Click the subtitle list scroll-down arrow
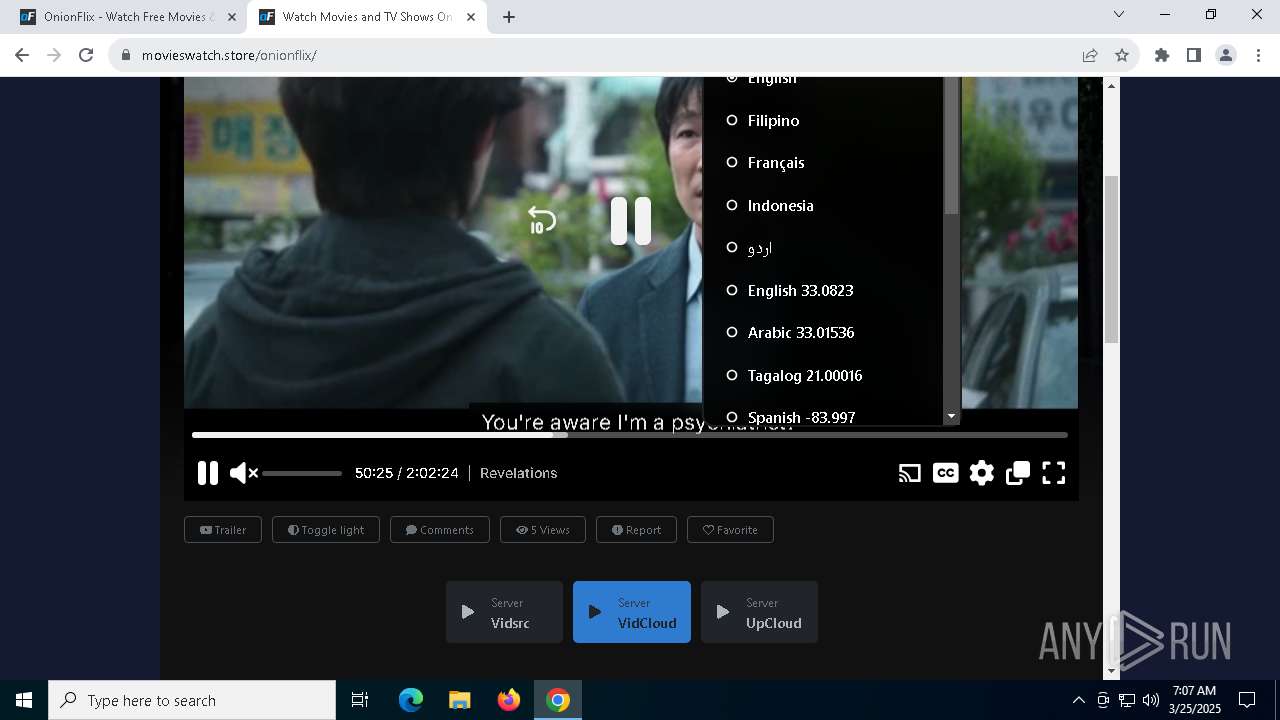 click(951, 416)
